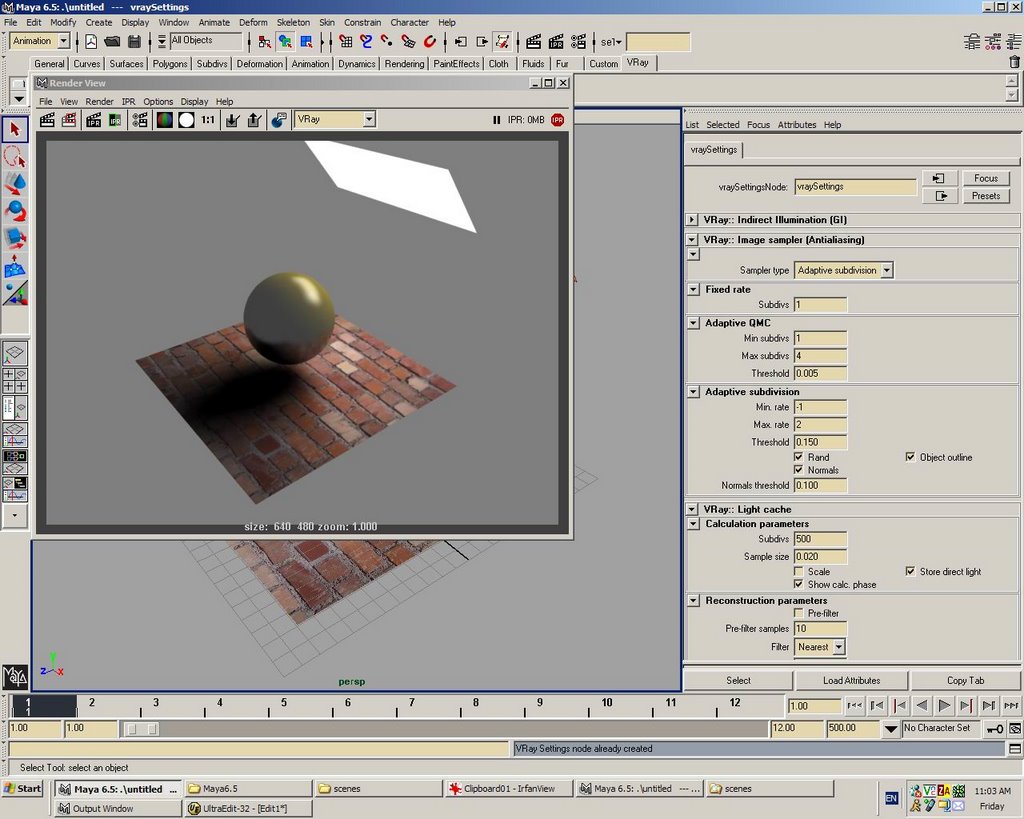Select the Lasso tool in toolbox
Image resolution: width=1024 pixels, height=819 pixels.
tap(14, 157)
